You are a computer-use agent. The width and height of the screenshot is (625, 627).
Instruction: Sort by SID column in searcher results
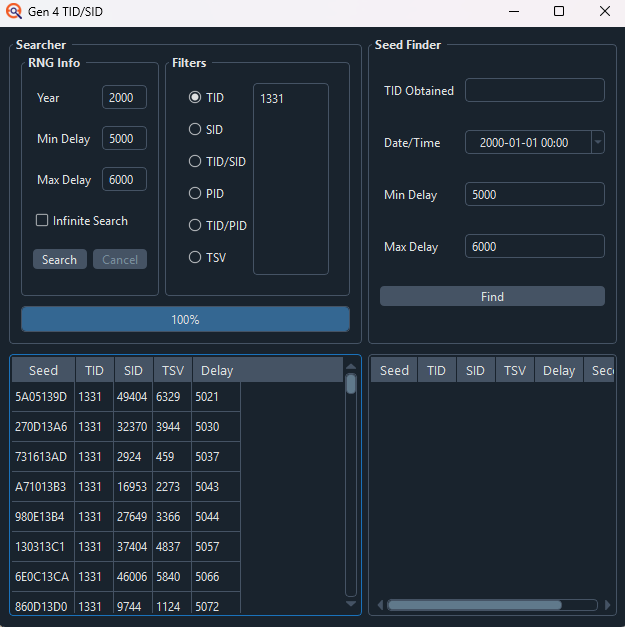tap(133, 370)
